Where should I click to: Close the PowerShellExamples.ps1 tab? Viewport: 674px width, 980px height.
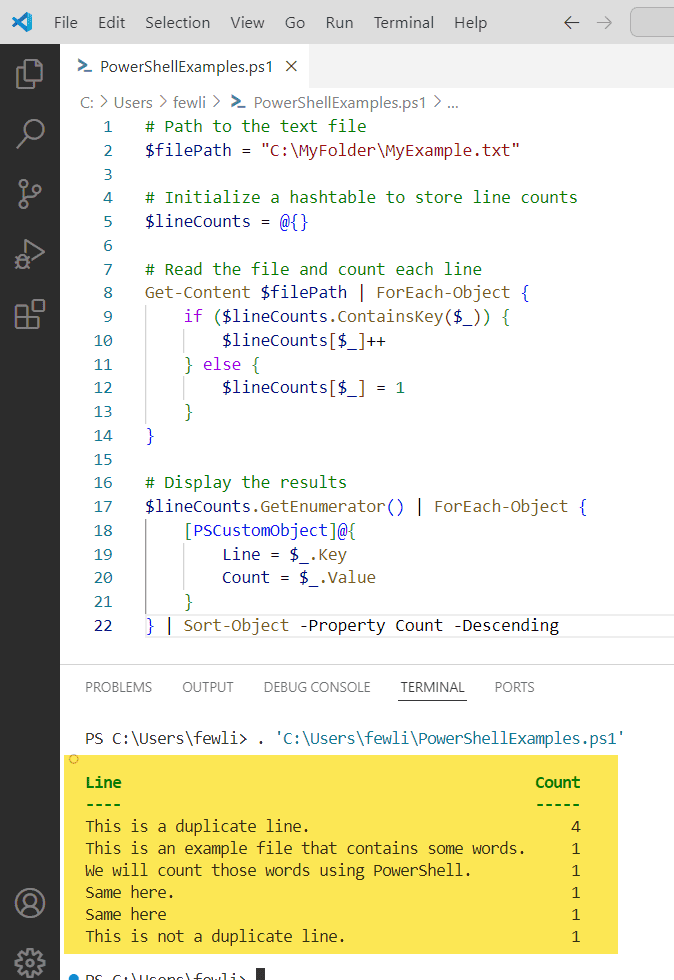290,65
